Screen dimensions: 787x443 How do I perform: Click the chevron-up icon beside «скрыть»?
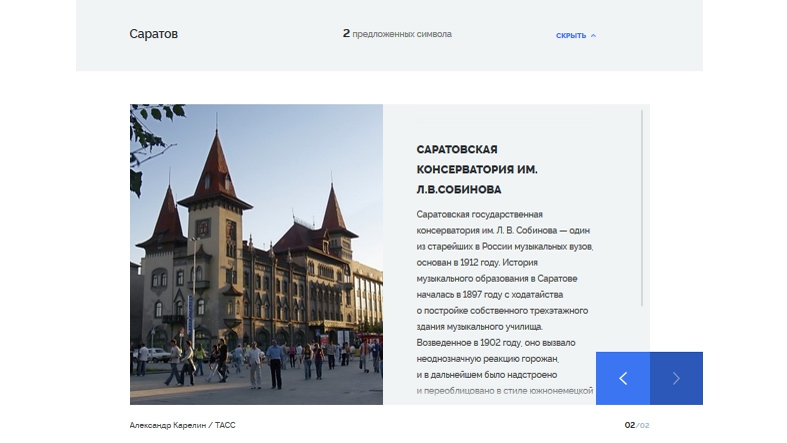[x=594, y=35]
